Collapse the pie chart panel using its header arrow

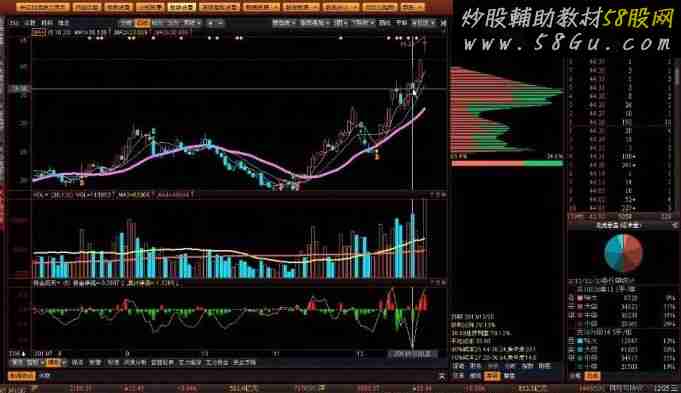coord(675,225)
